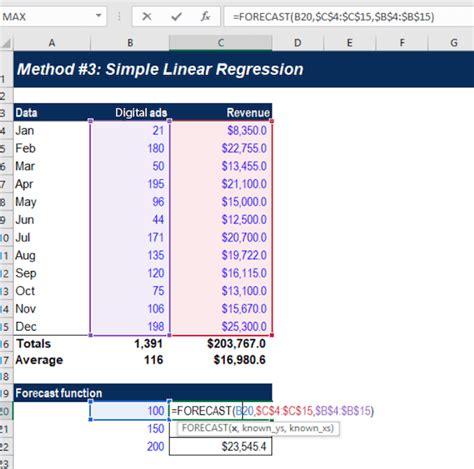Click the formula bar options dots handle
This screenshot has width=474, height=469.
coord(119,16)
